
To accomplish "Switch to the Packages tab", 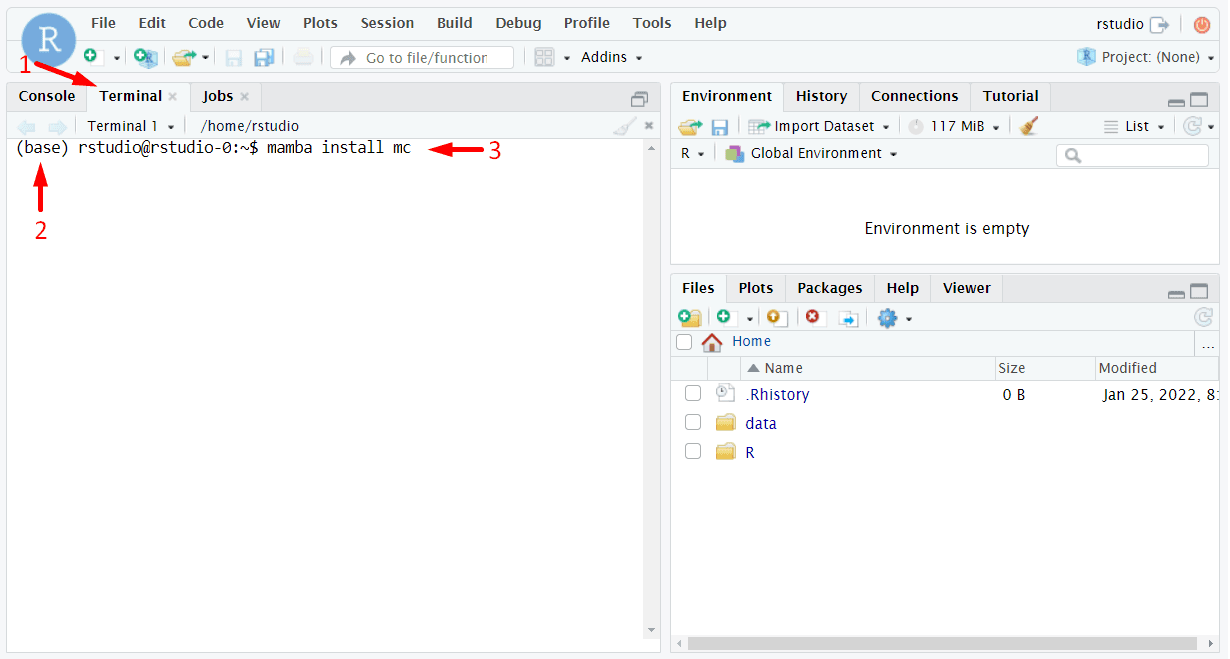I will point(829,288).
